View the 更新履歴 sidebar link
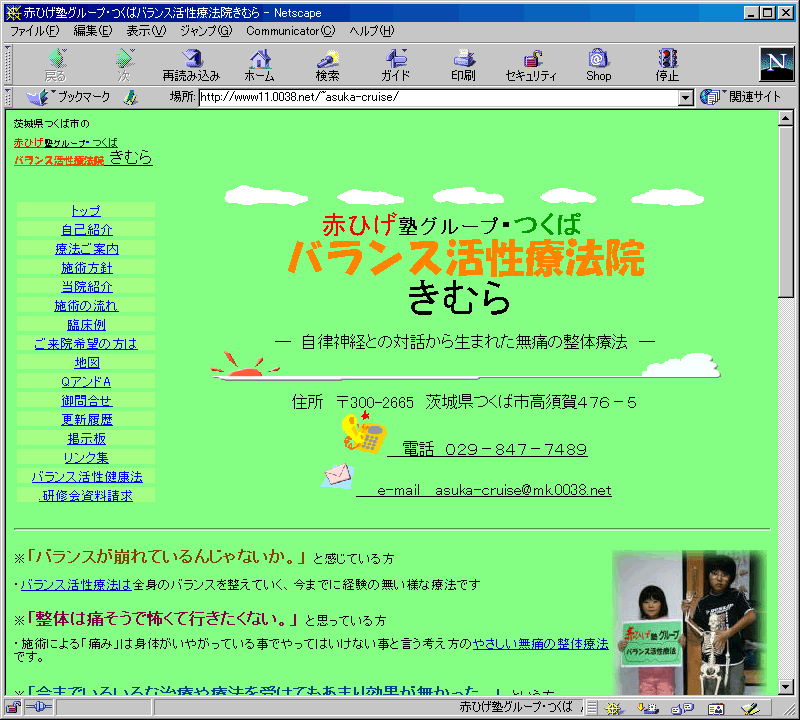This screenshot has height=720, width=800. [86, 419]
